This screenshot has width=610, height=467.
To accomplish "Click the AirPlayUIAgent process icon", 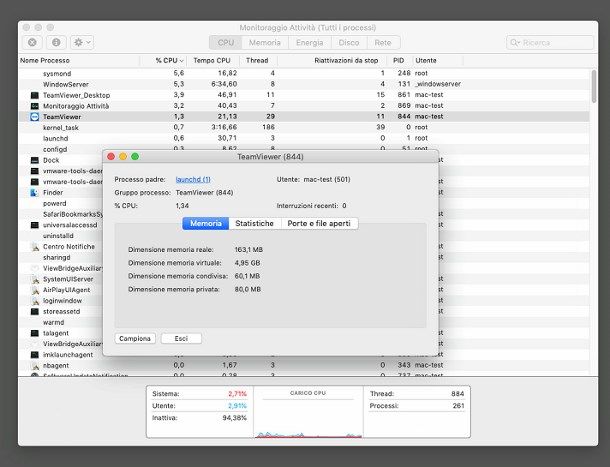I will pos(35,290).
